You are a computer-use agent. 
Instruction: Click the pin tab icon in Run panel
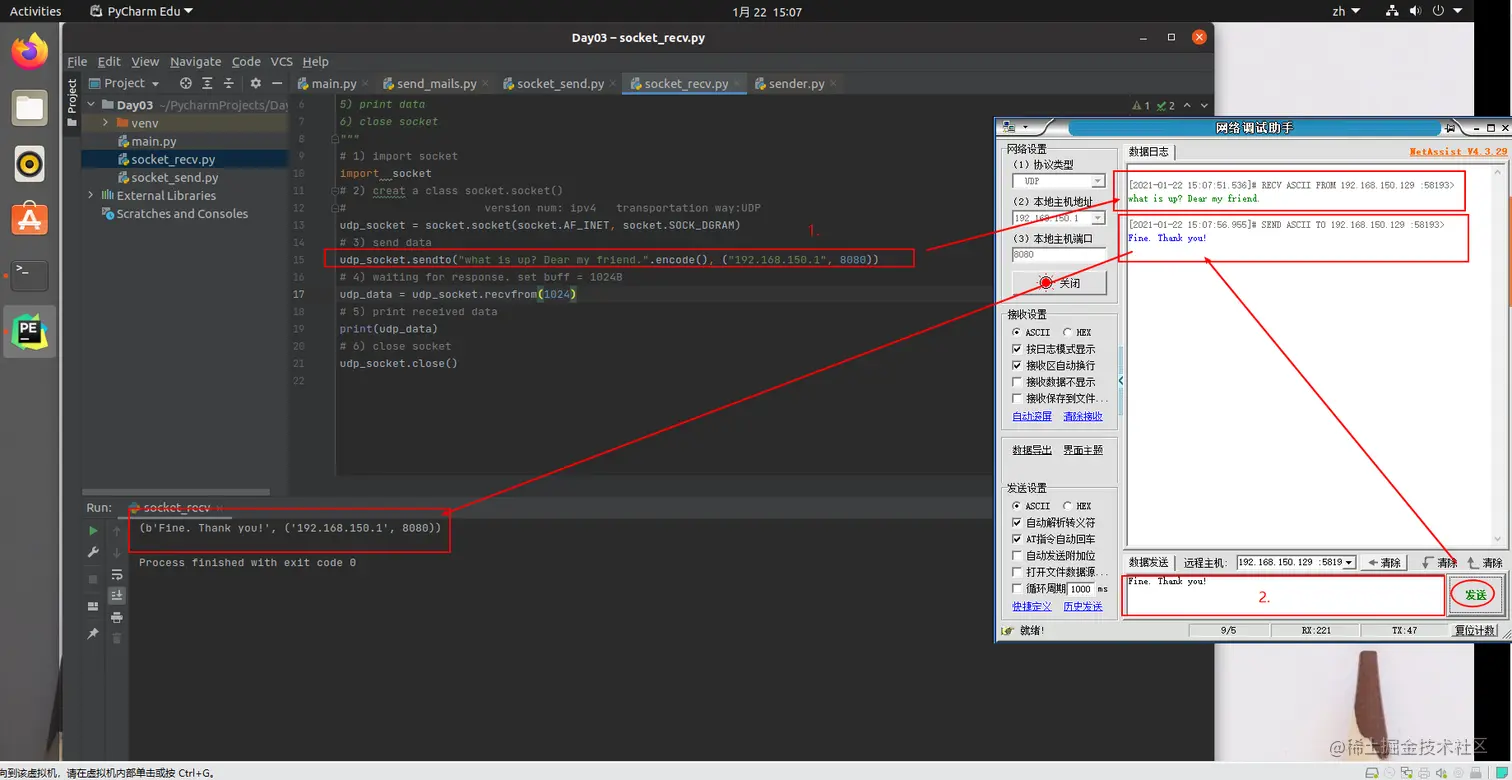tap(93, 633)
